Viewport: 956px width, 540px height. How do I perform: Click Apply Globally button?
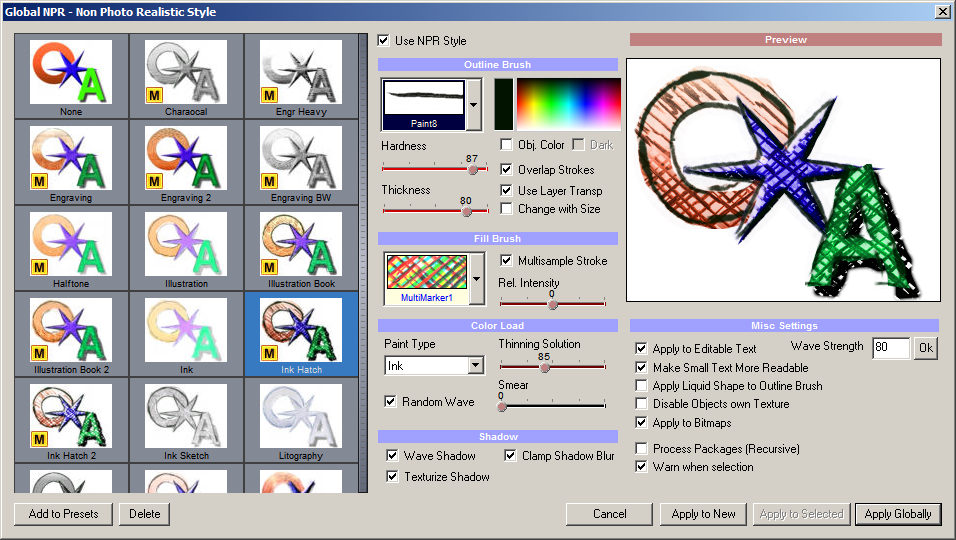pos(897,514)
